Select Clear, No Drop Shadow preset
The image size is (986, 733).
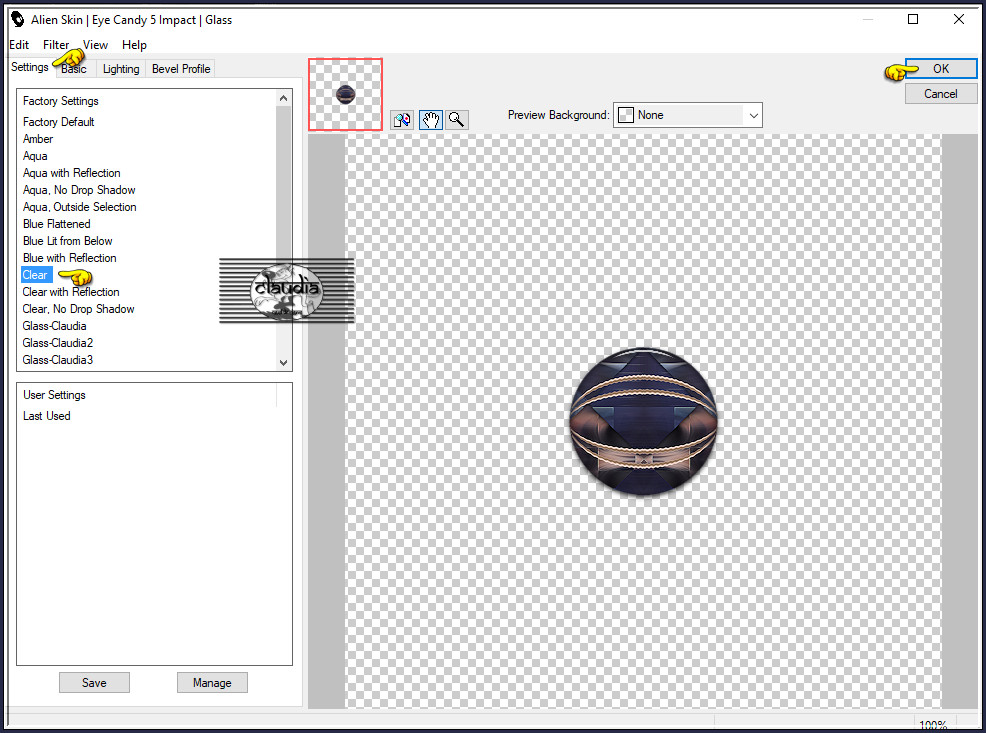[x=79, y=309]
